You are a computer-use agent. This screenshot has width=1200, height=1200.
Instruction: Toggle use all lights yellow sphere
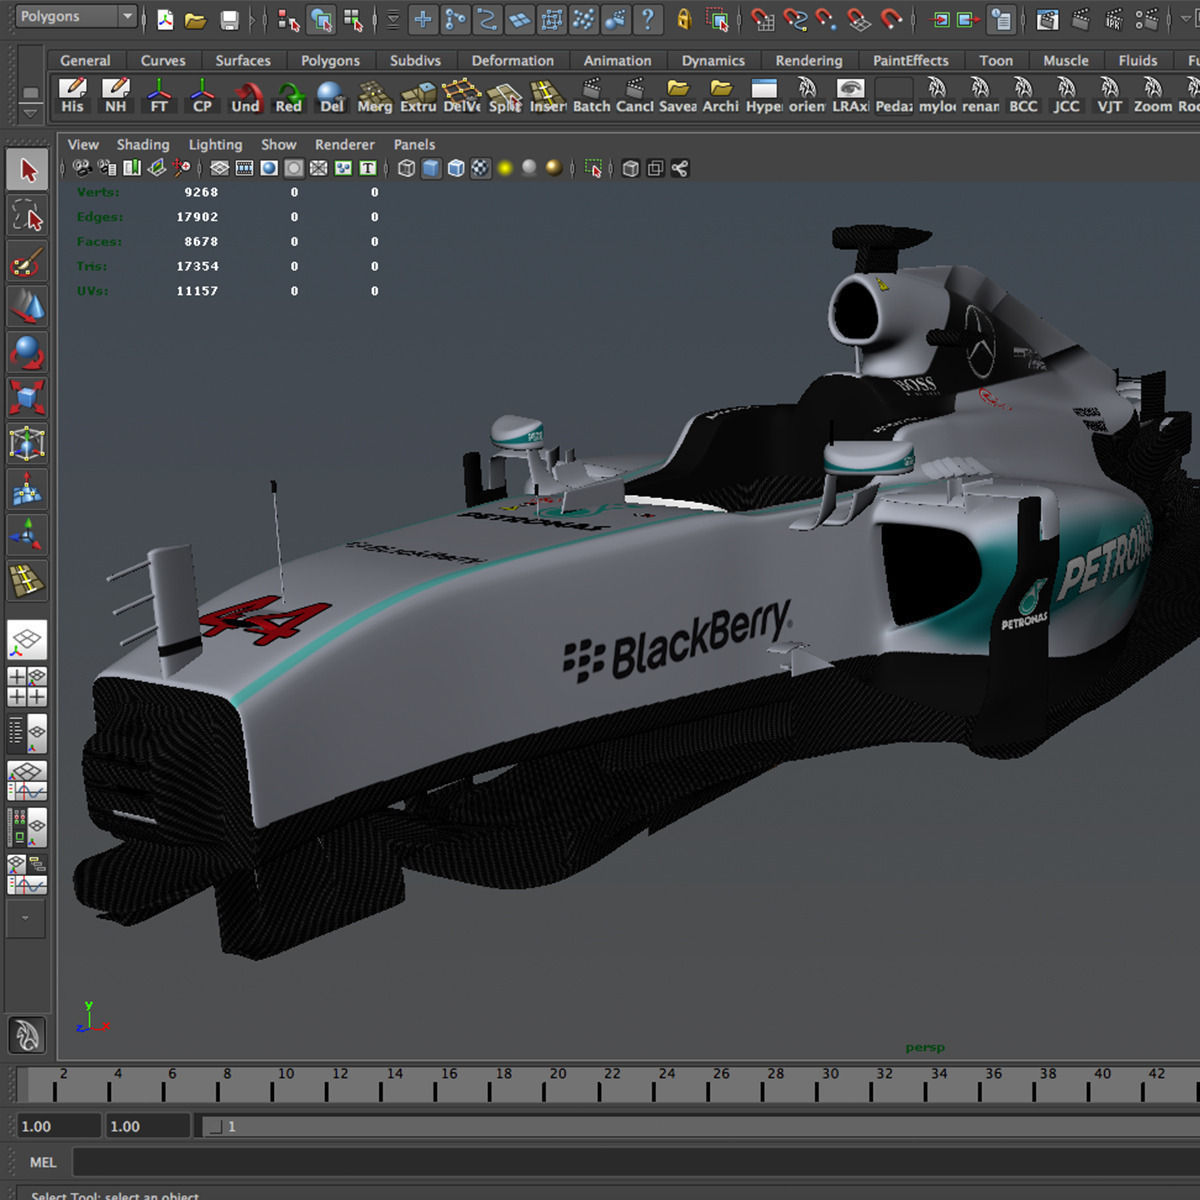(505, 168)
